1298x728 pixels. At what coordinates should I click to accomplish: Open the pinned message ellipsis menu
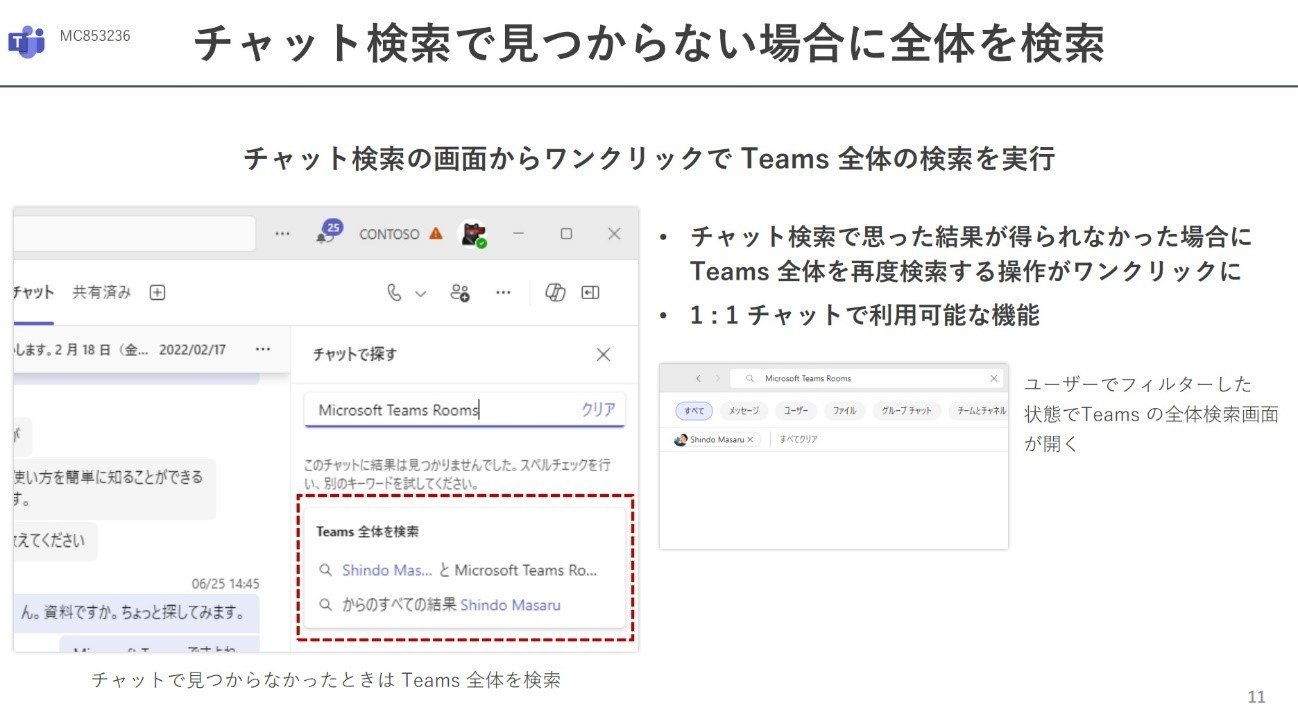pyautogui.click(x=263, y=349)
